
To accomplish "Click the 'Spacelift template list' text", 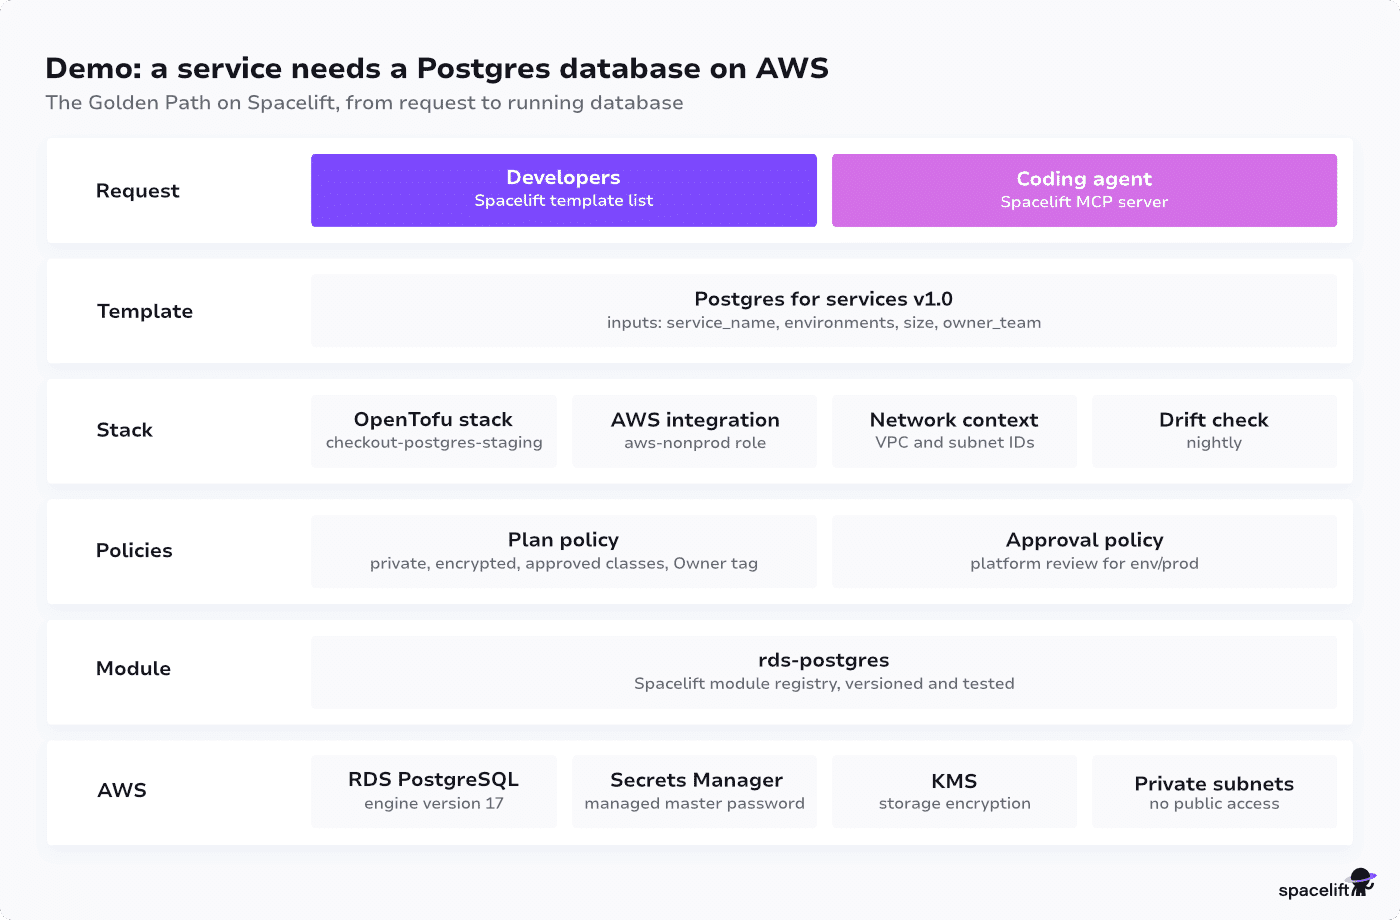I will pos(564,201).
